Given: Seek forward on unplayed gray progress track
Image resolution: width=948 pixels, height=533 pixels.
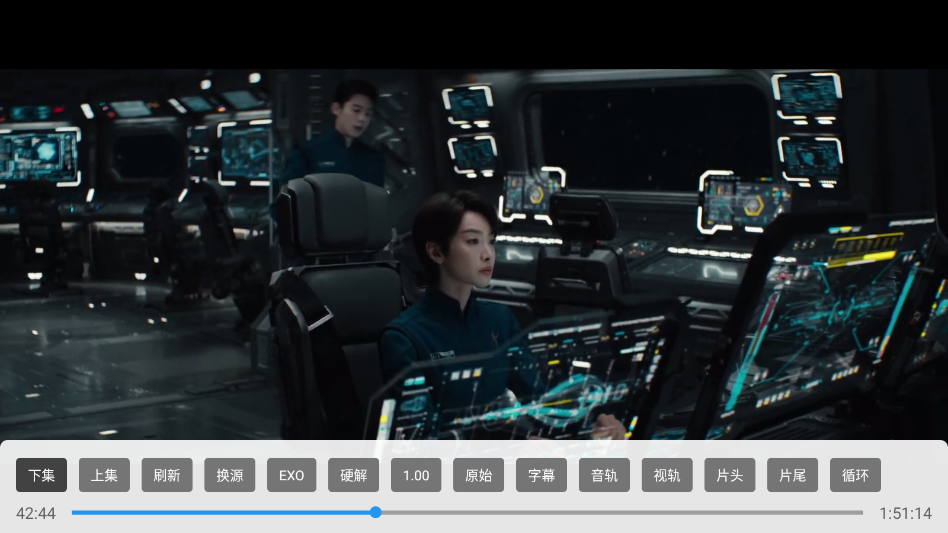Looking at the screenshot, I should coord(622,512).
